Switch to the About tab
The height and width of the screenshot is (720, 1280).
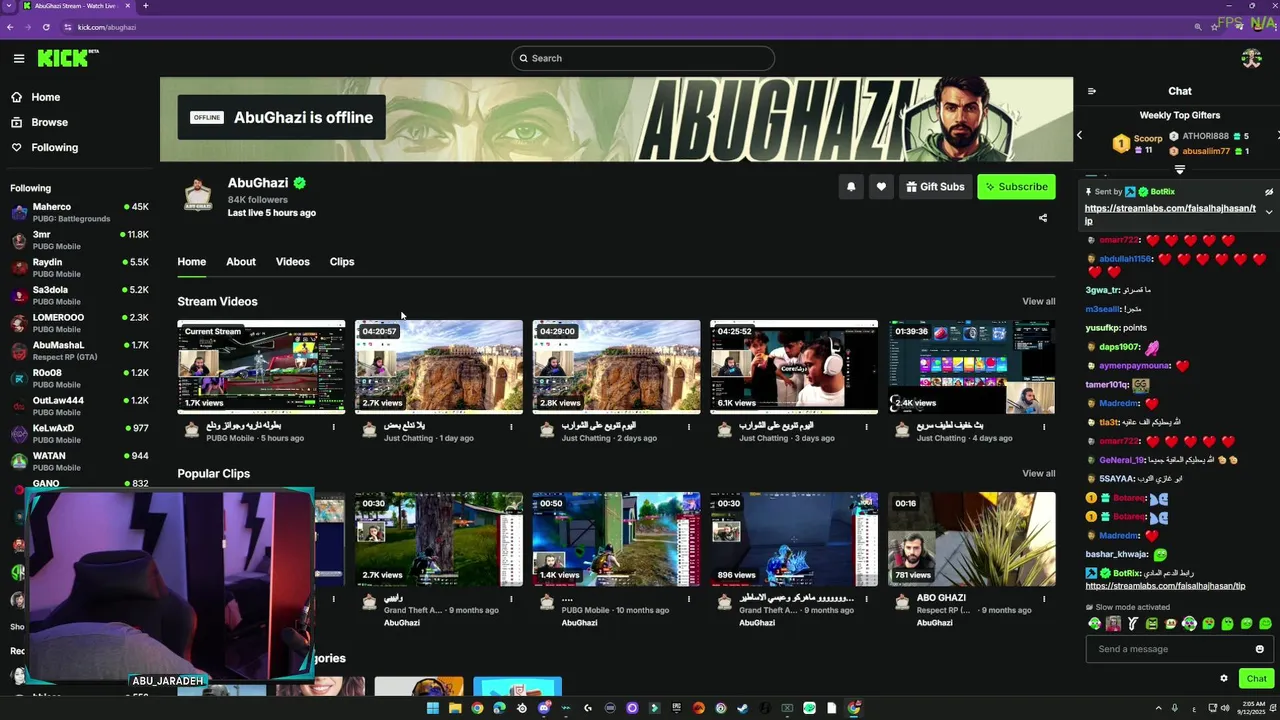tap(241, 262)
